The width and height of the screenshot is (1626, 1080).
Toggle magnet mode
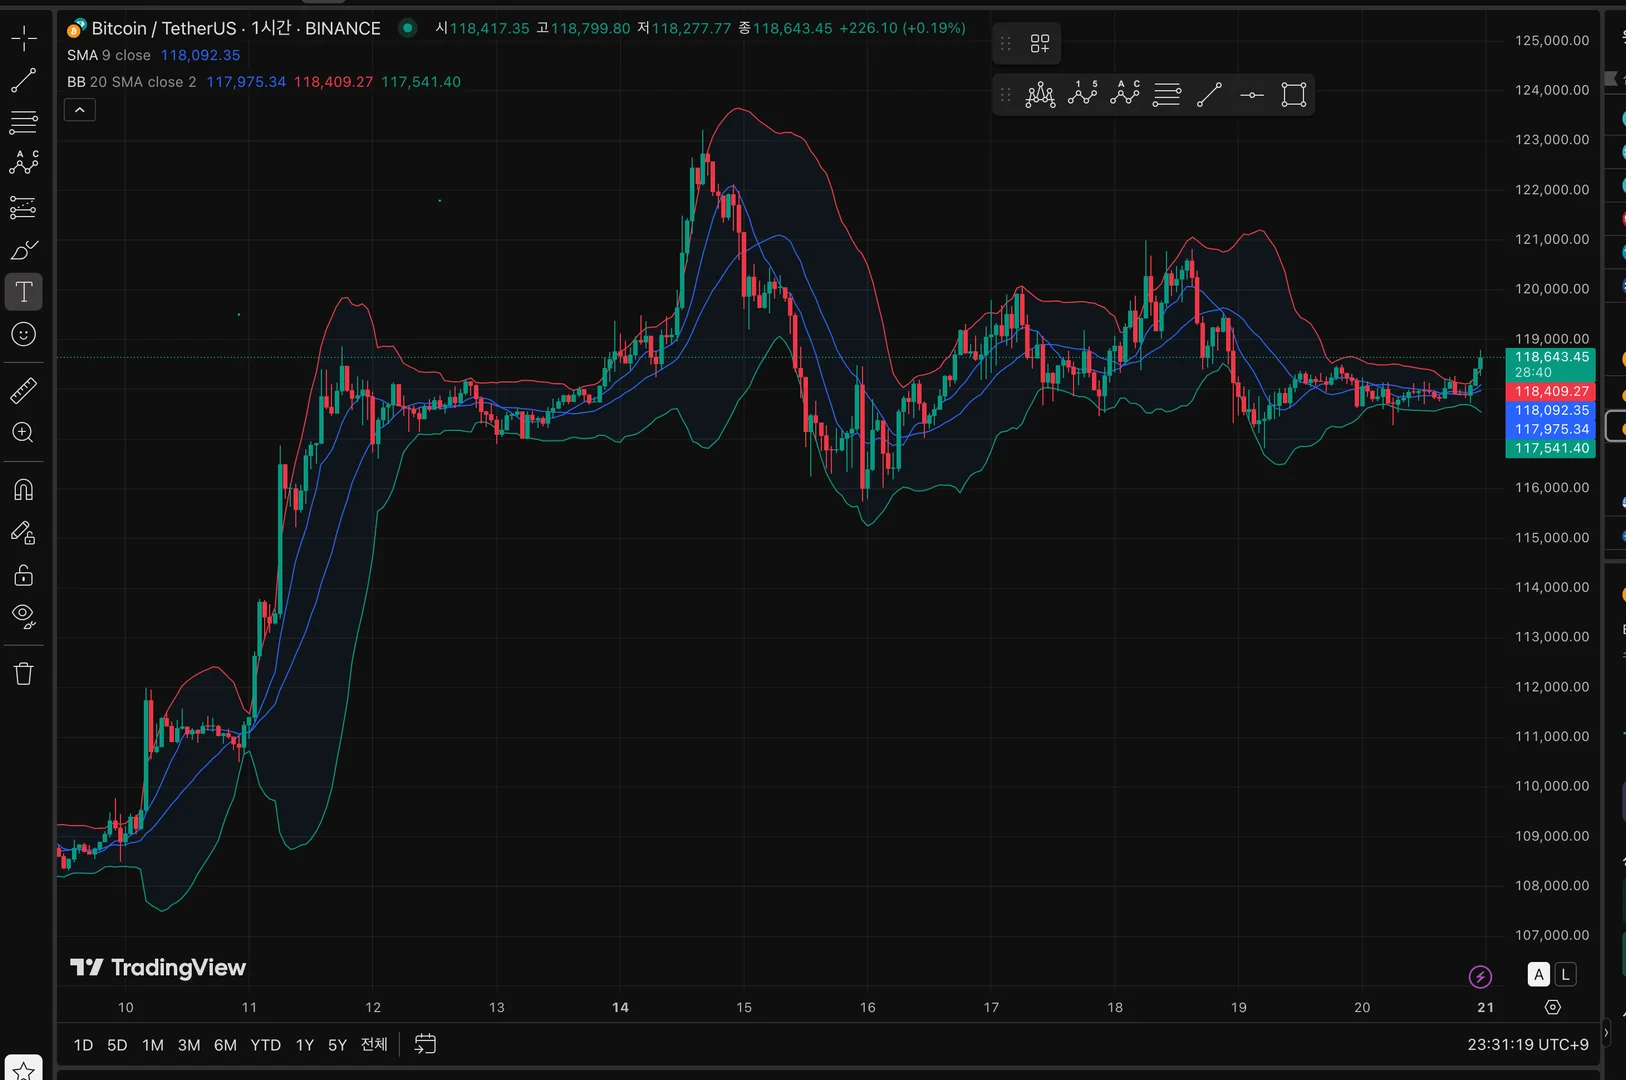pyautogui.click(x=24, y=489)
